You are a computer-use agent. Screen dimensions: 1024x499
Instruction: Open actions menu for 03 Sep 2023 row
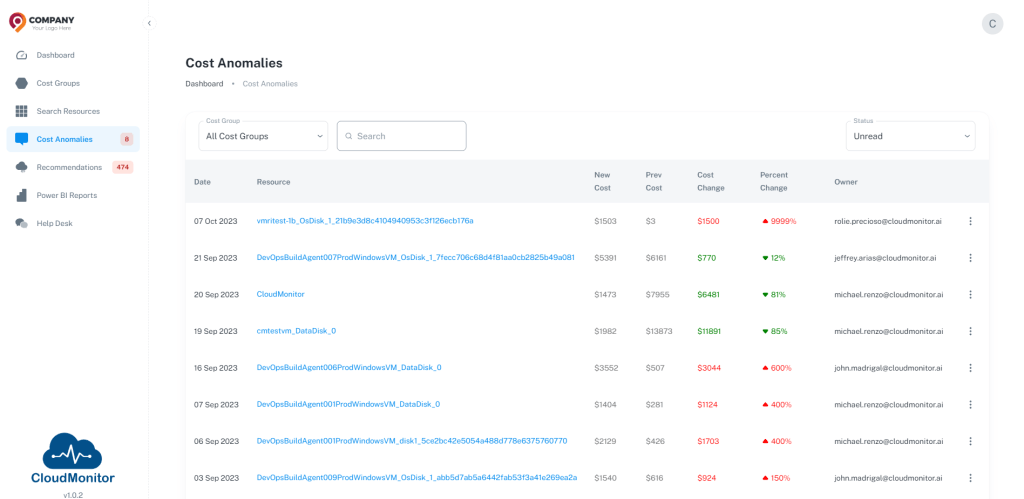tap(970, 477)
